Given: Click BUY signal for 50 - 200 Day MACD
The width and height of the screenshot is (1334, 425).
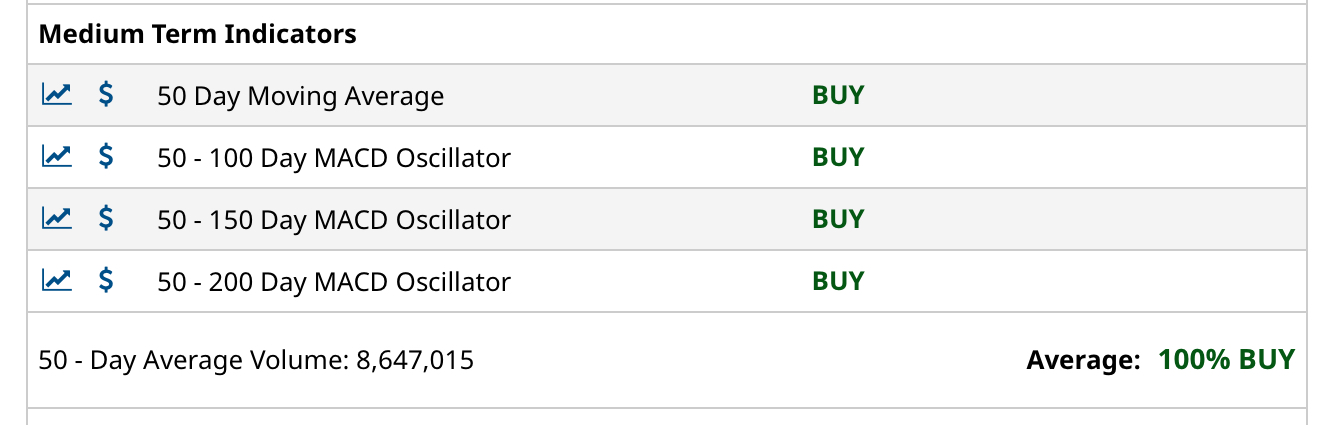Looking at the screenshot, I should 838,282.
